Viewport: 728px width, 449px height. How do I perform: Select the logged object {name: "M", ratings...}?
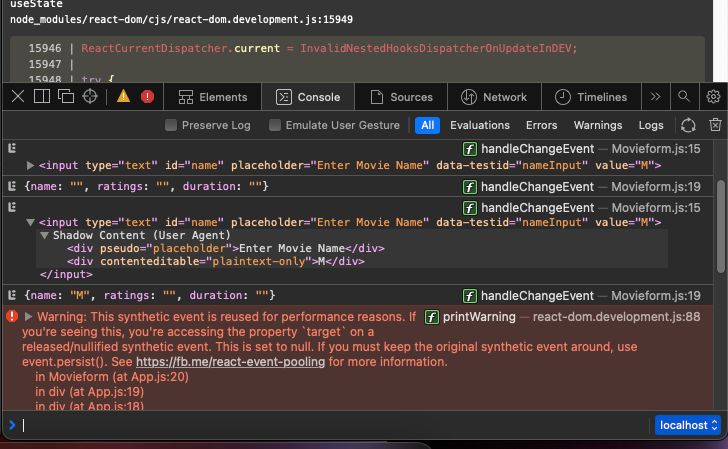(x=150, y=295)
